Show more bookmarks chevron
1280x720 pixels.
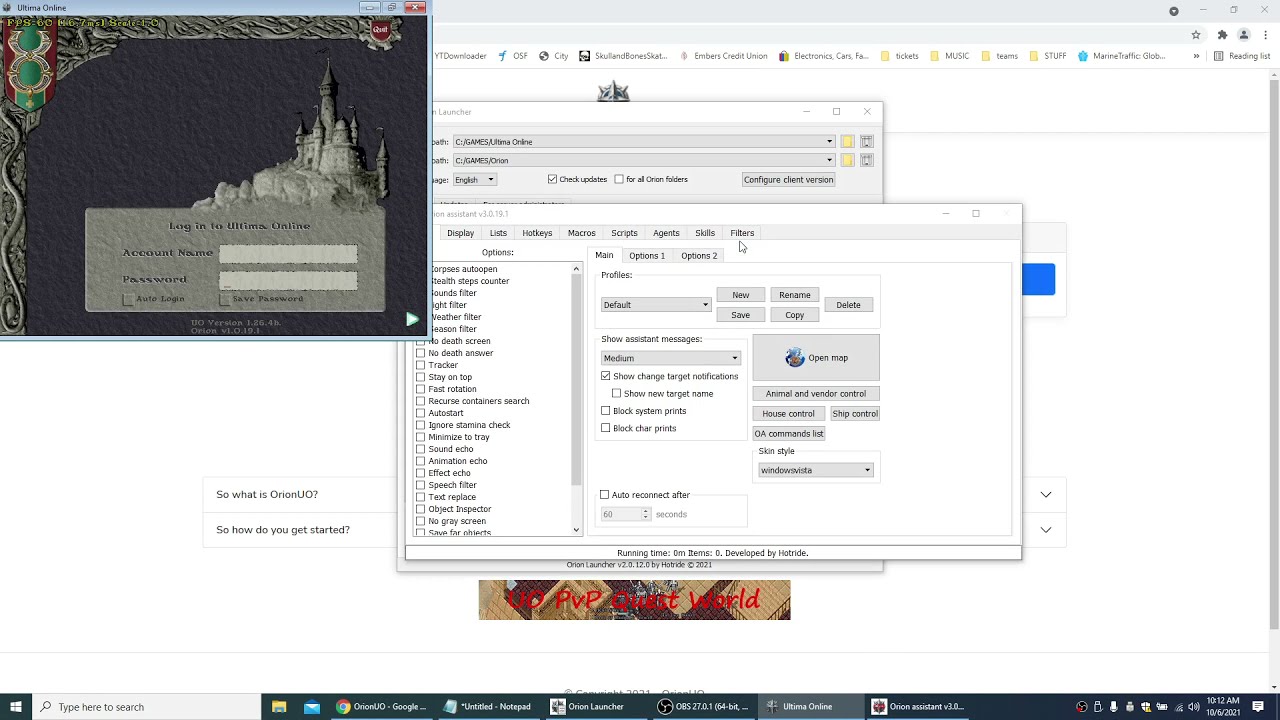[x=1196, y=56]
